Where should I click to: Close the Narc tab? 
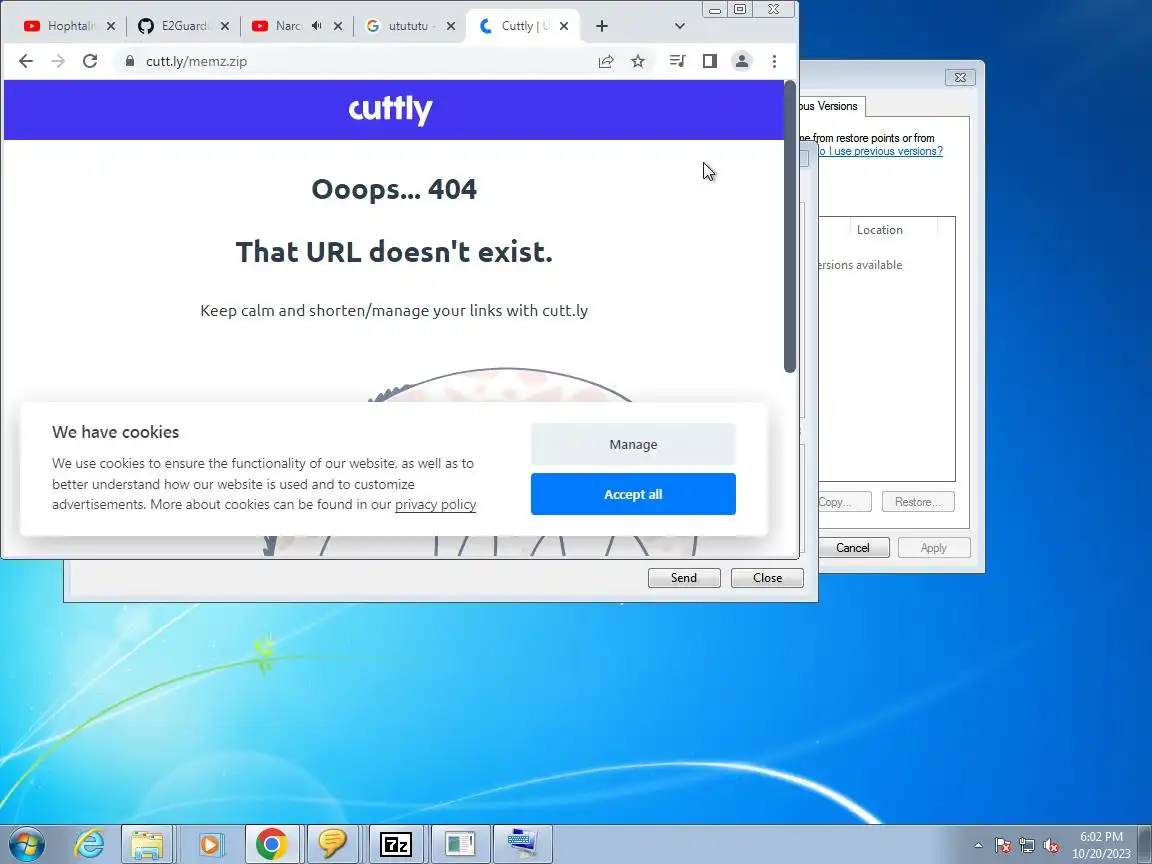pos(338,26)
